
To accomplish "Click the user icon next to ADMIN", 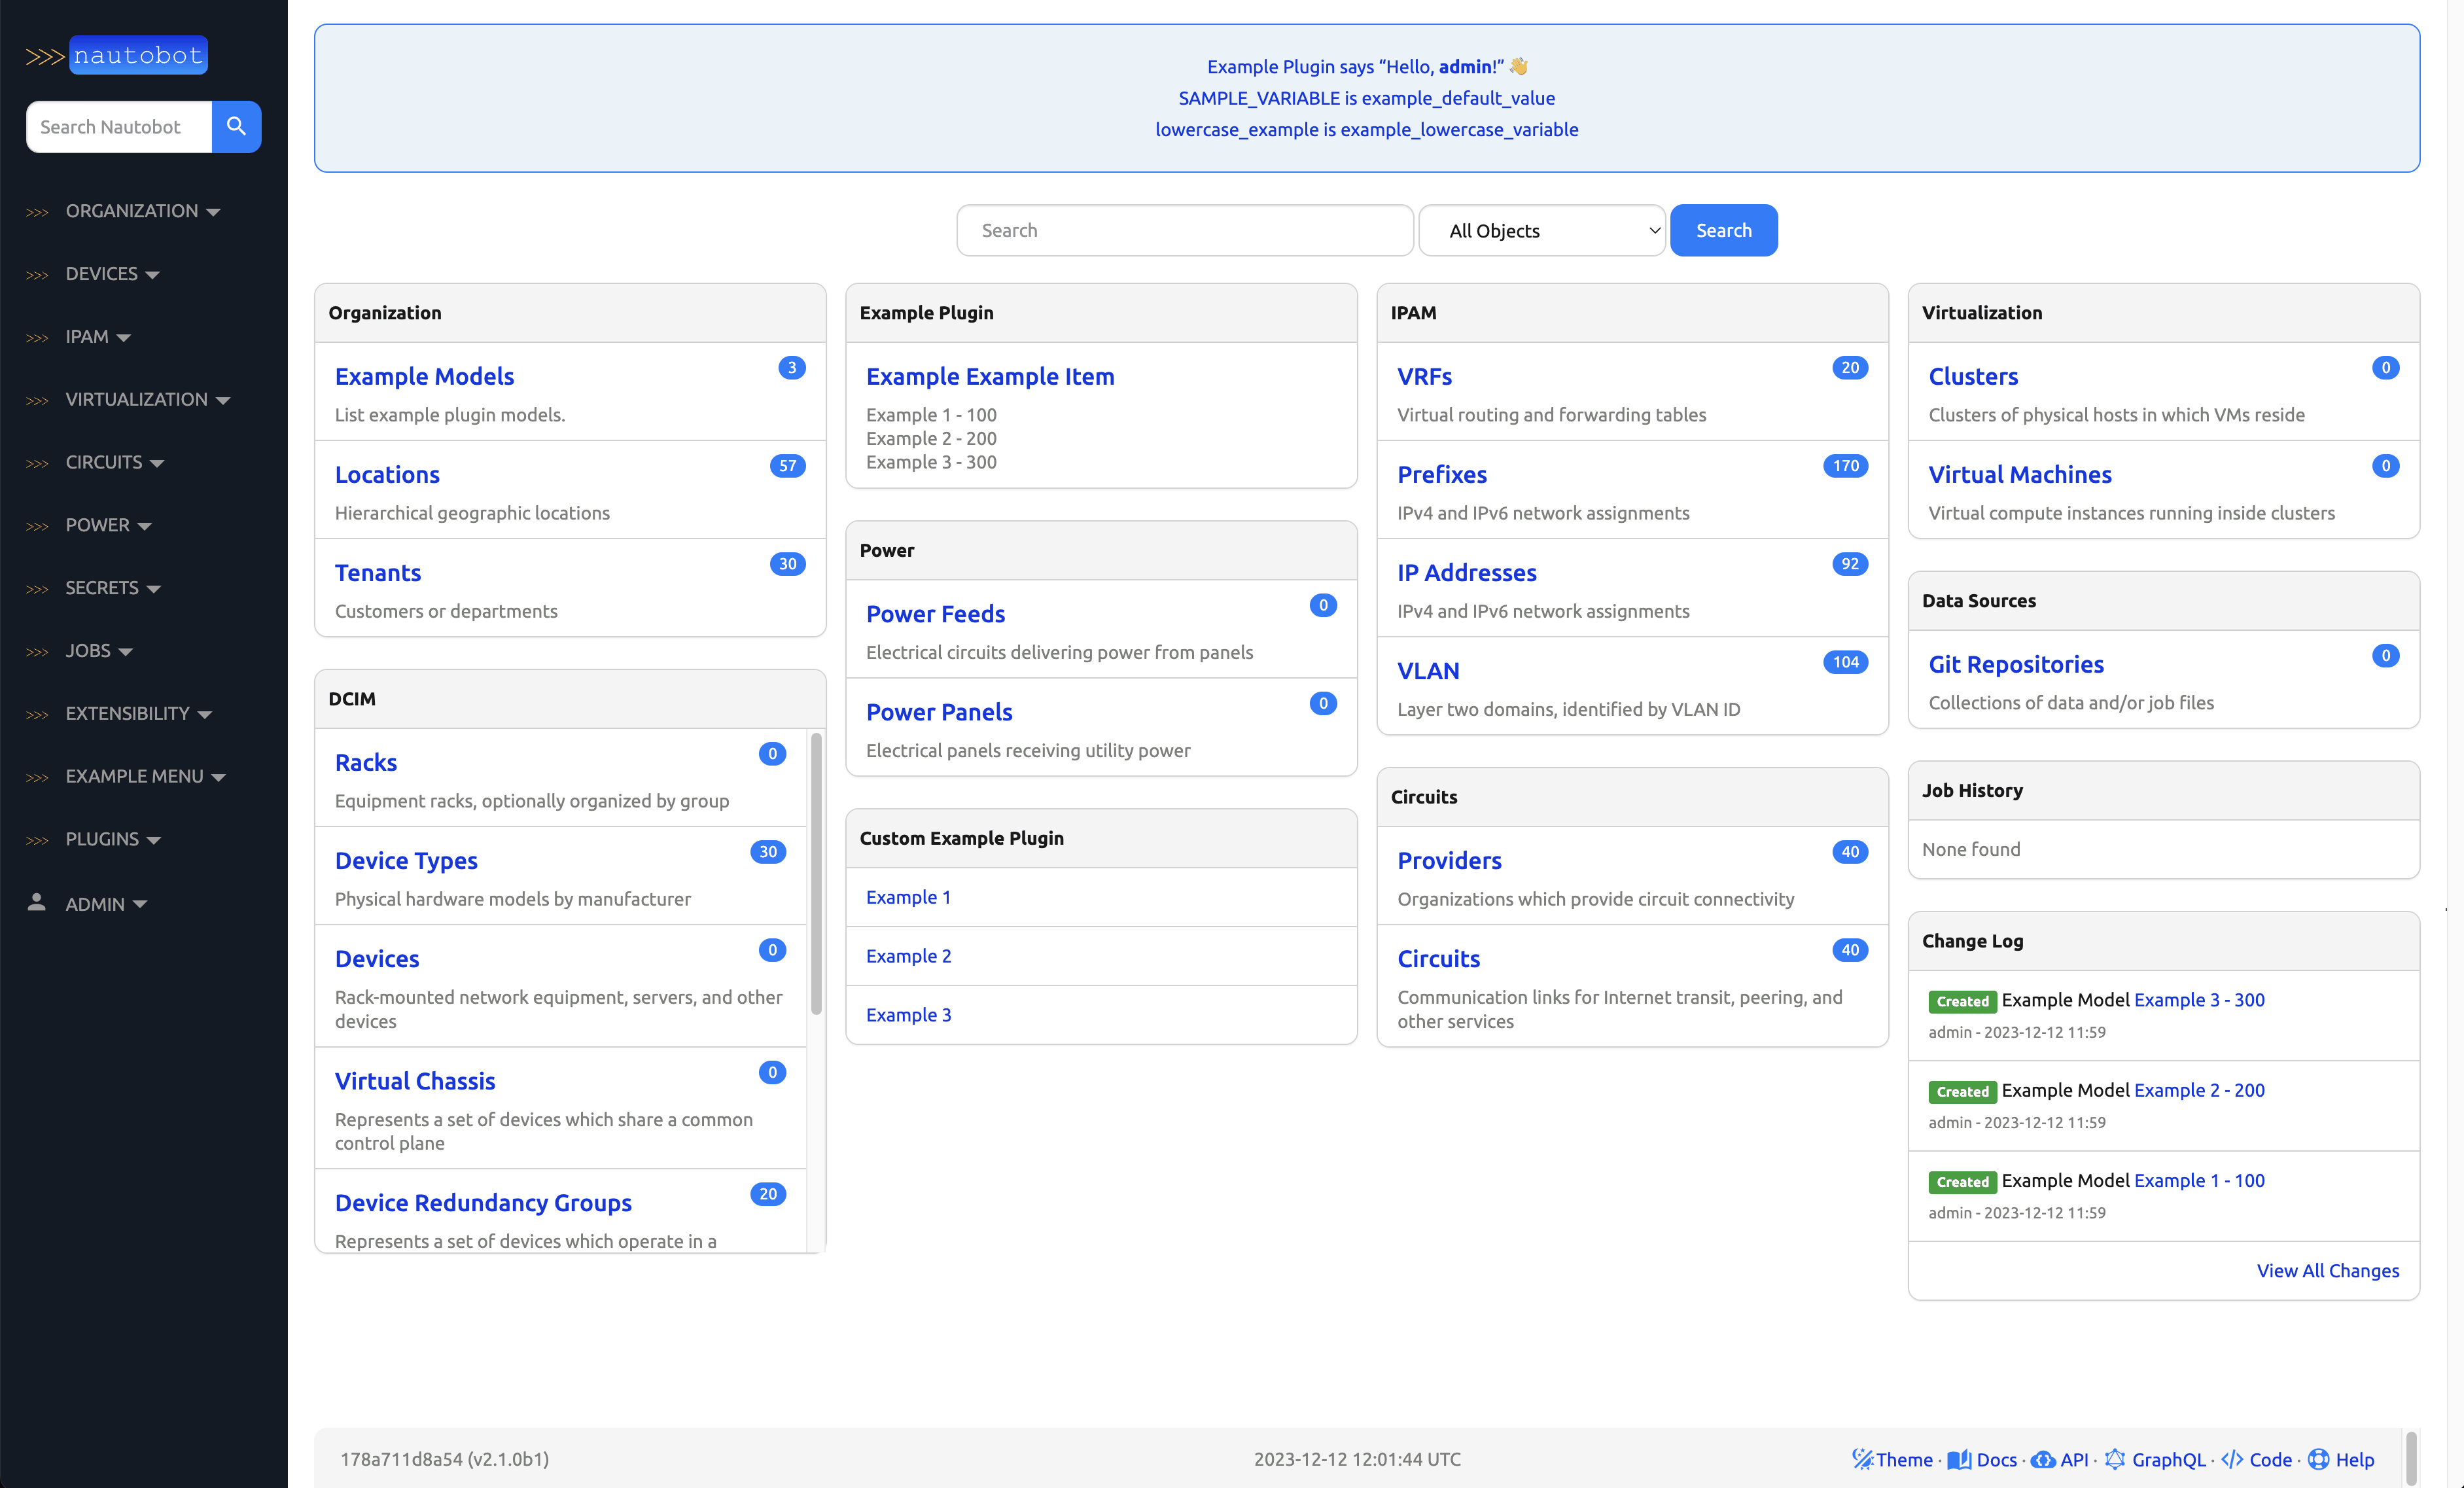I will point(37,903).
